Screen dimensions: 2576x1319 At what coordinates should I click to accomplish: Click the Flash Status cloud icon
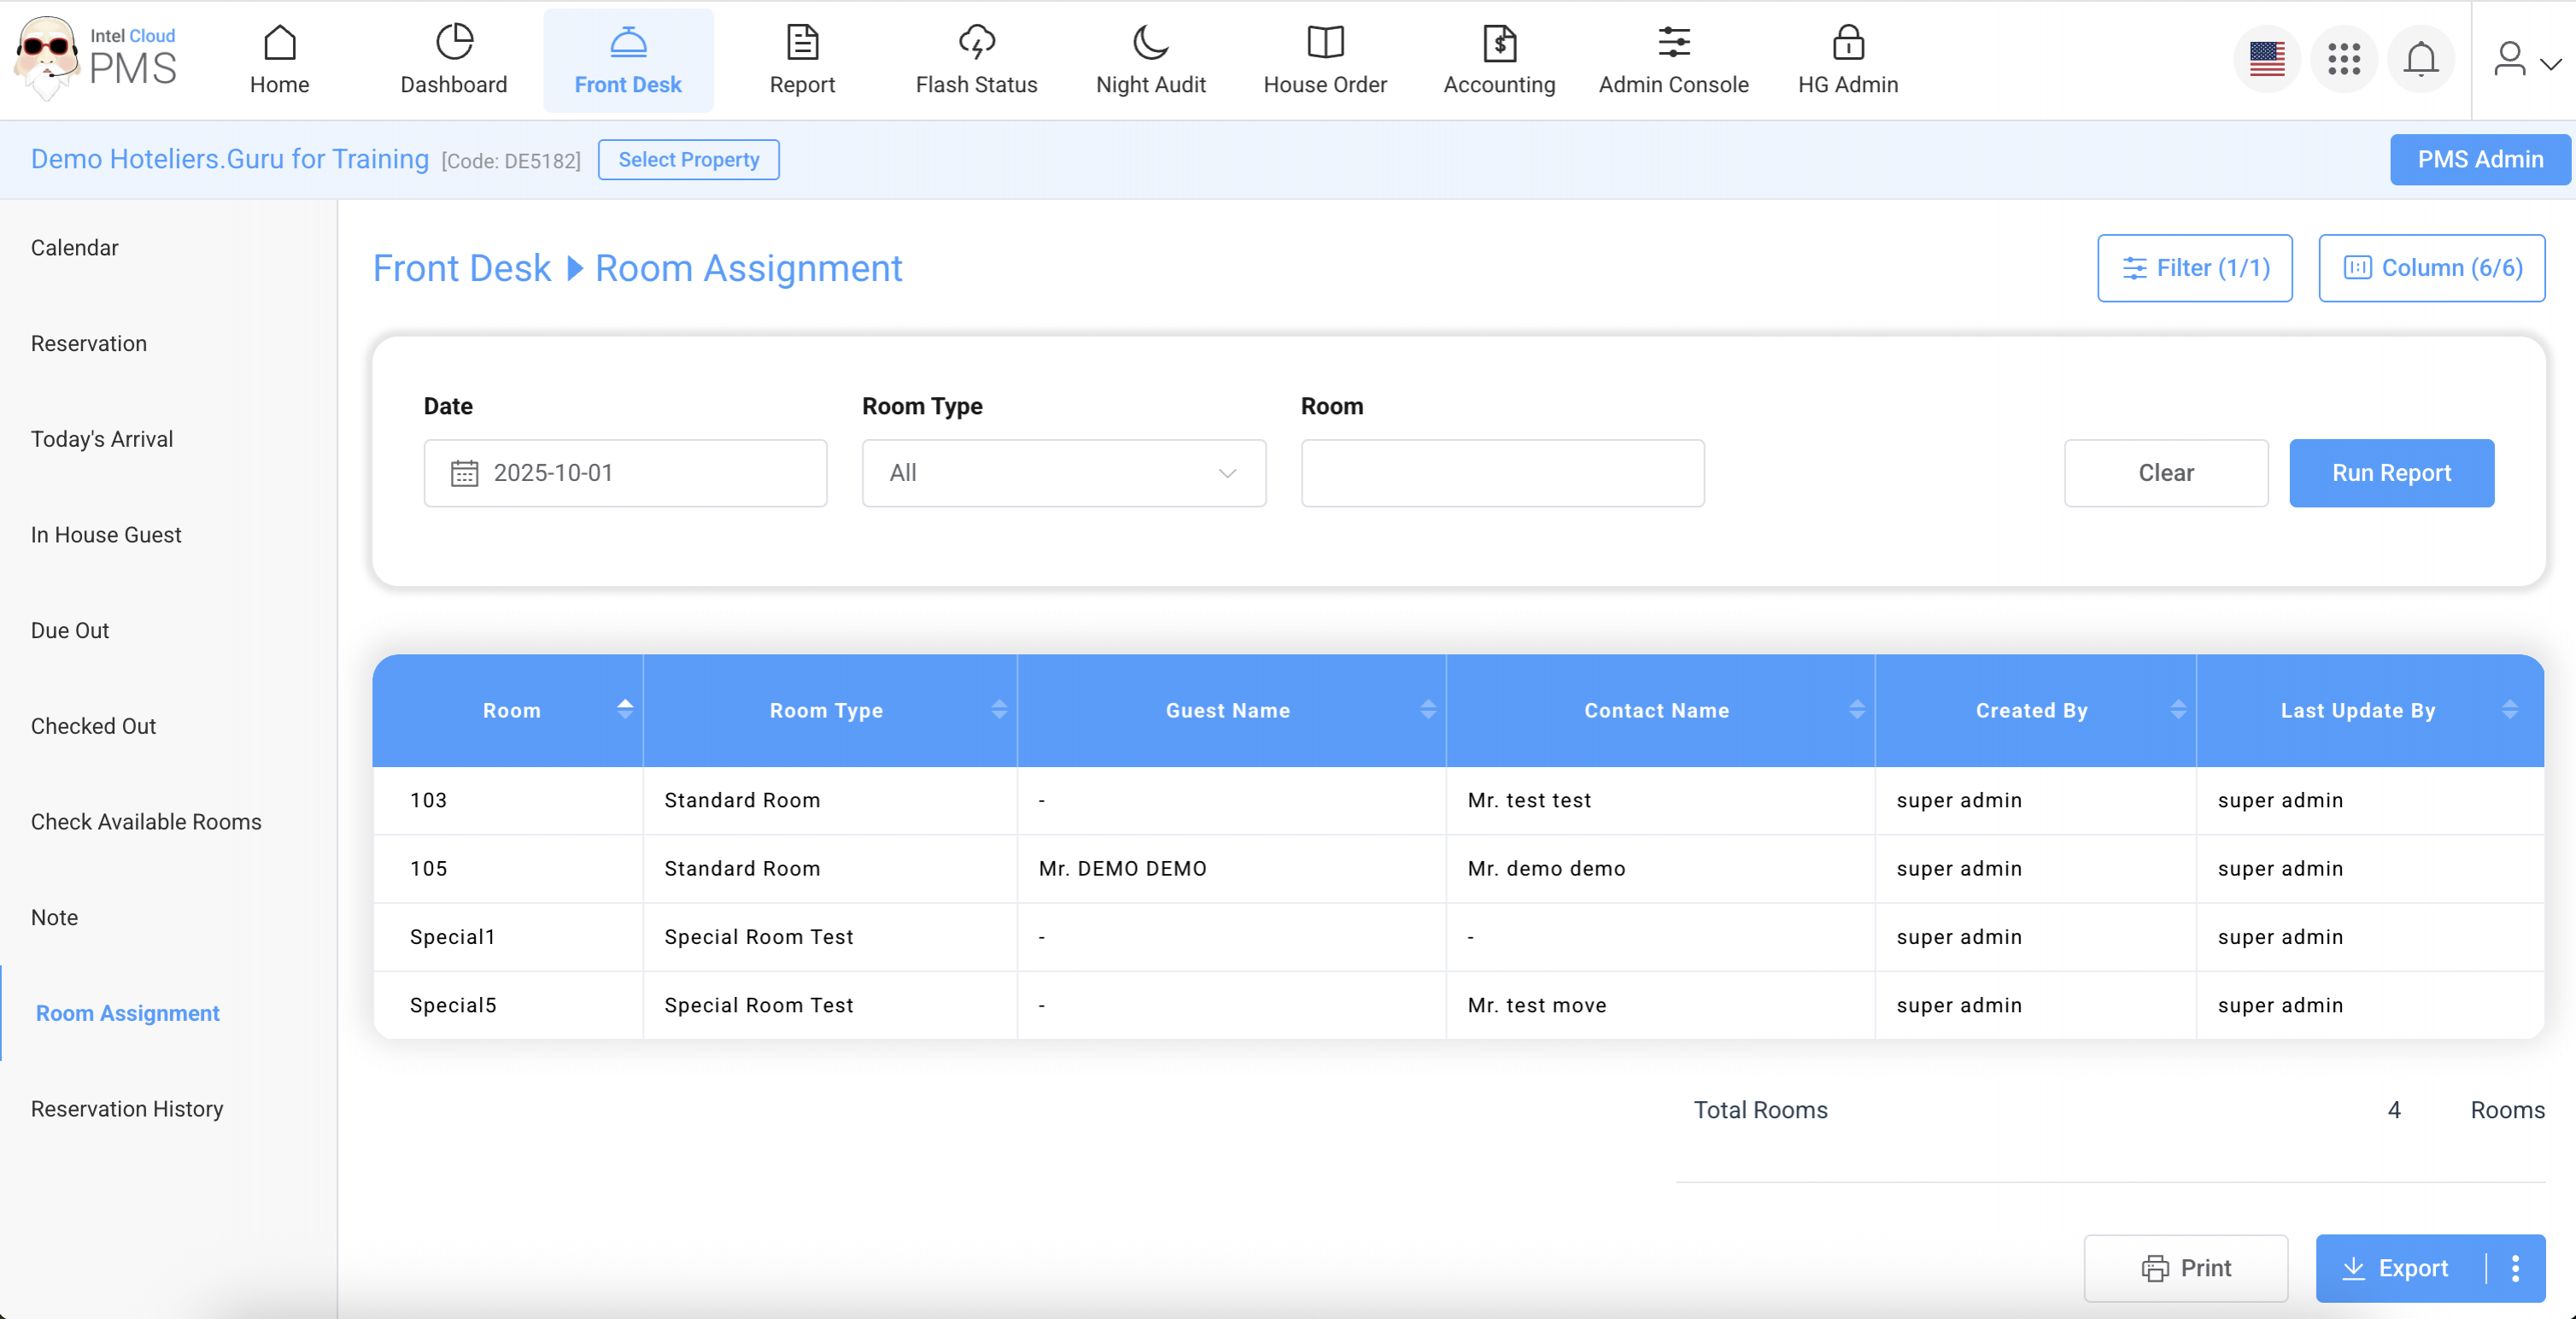point(976,43)
